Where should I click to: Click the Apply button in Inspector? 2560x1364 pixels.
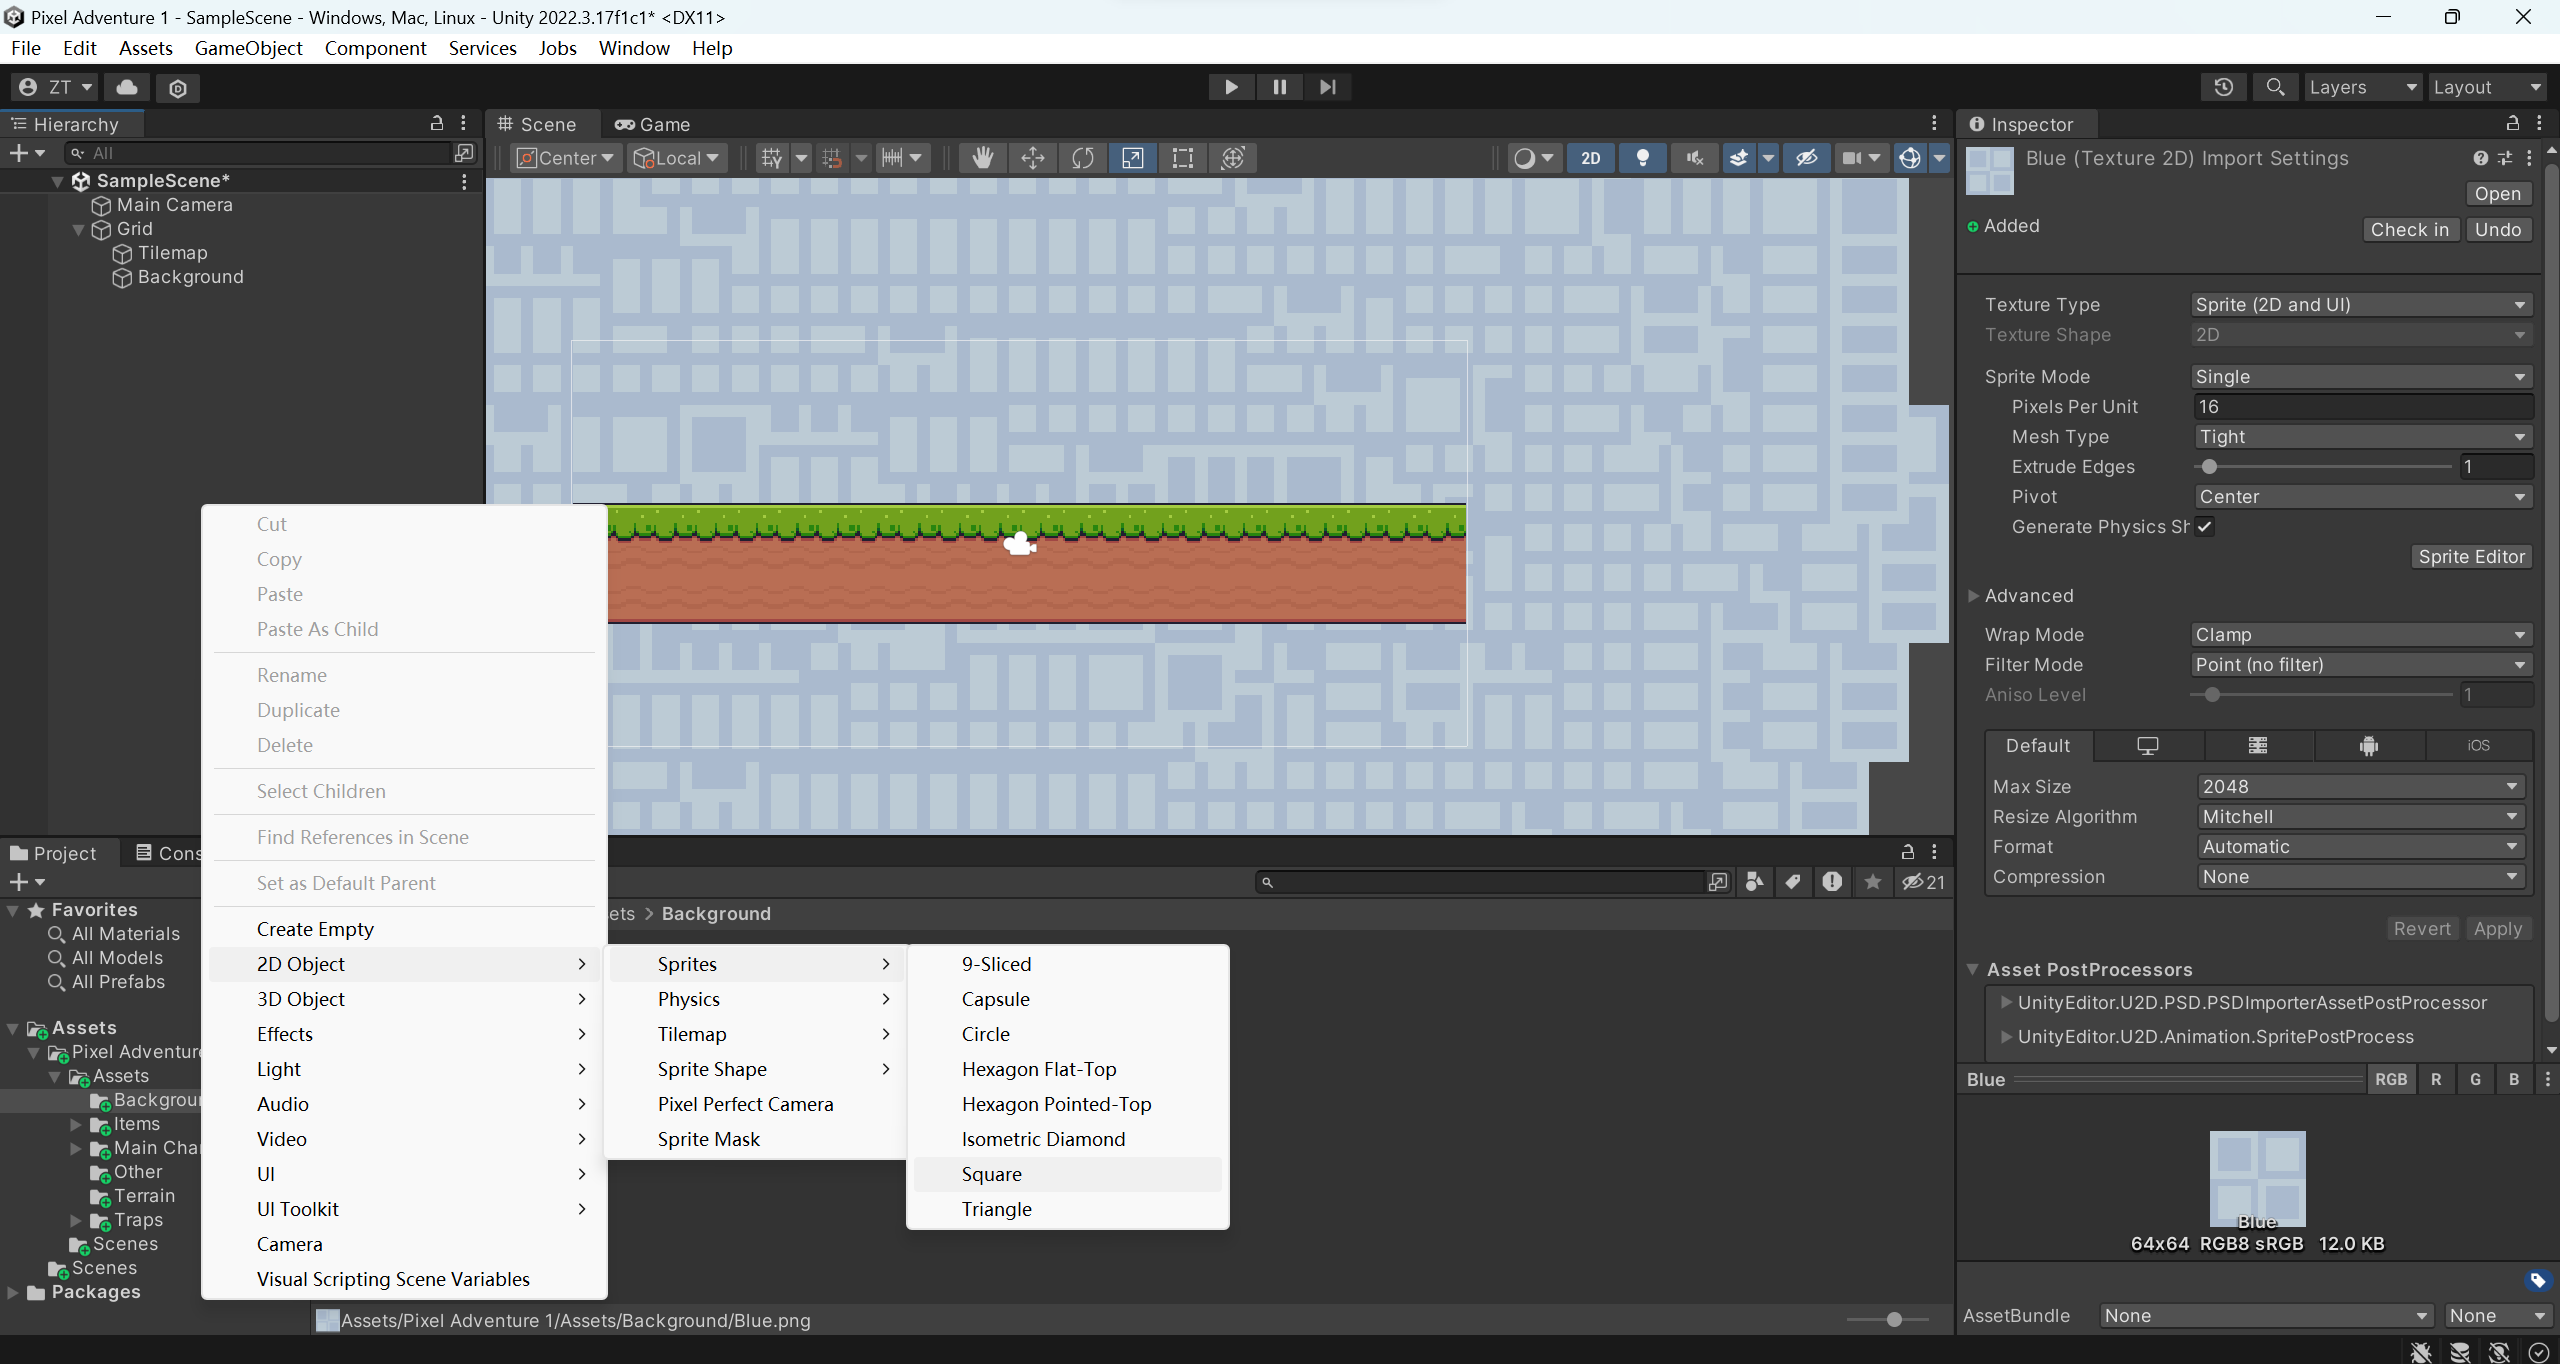[x=2497, y=928]
